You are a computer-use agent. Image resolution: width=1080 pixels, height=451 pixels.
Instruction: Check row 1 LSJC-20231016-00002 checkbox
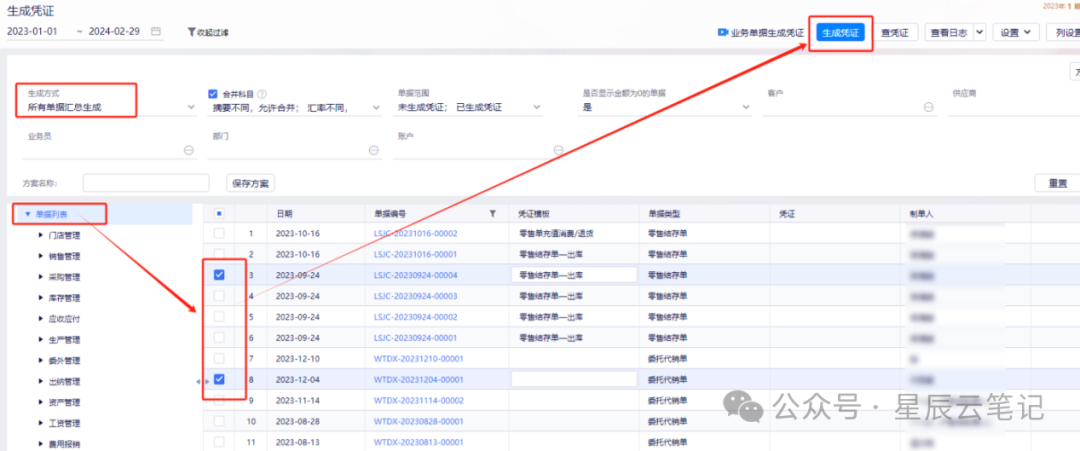(x=219, y=233)
